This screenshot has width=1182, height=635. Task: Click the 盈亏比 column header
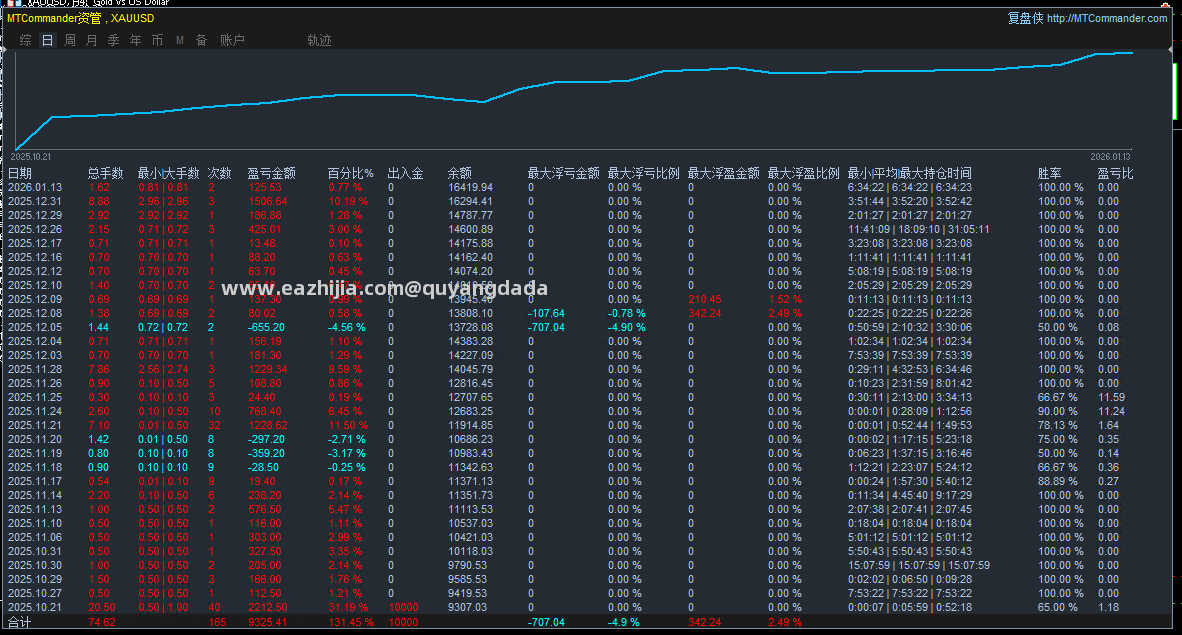(x=1116, y=173)
